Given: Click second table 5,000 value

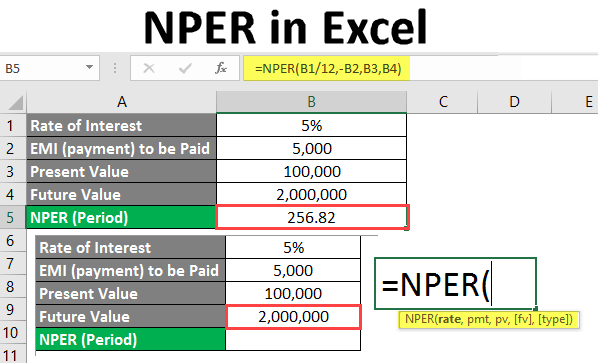Looking at the screenshot, I should click(293, 271).
